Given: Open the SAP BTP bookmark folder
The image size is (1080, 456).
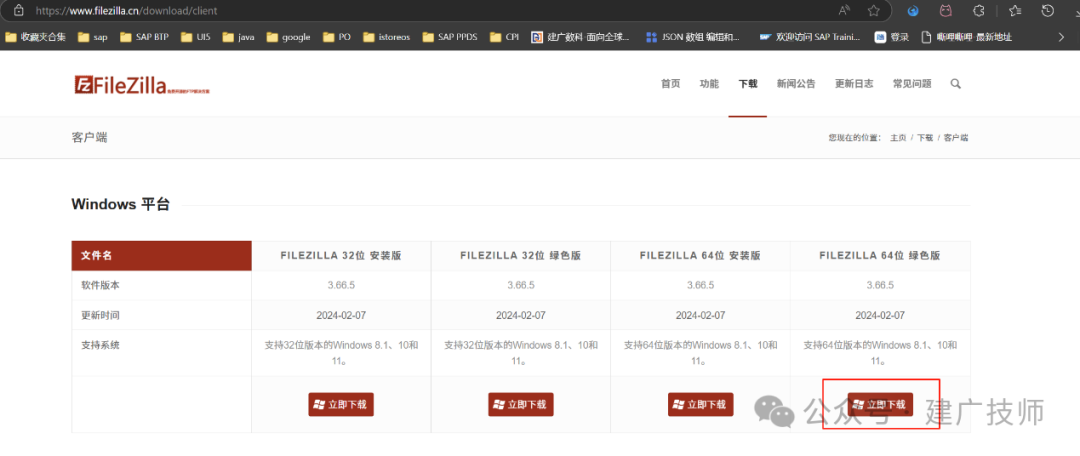Looking at the screenshot, I should 144,37.
